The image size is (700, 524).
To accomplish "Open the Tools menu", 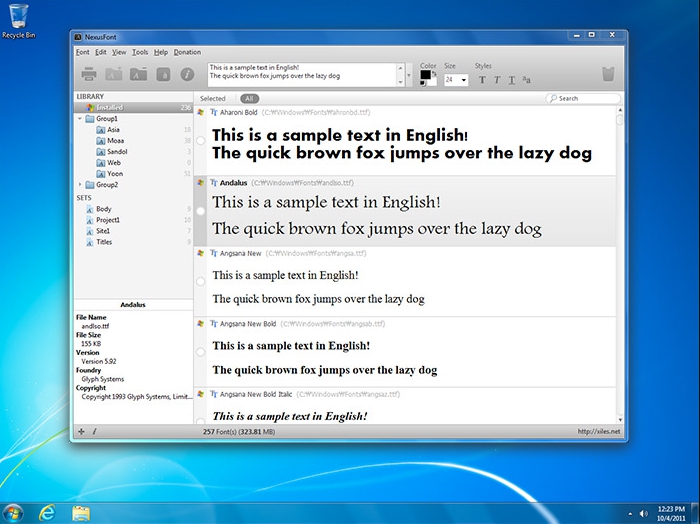I will click(140, 52).
